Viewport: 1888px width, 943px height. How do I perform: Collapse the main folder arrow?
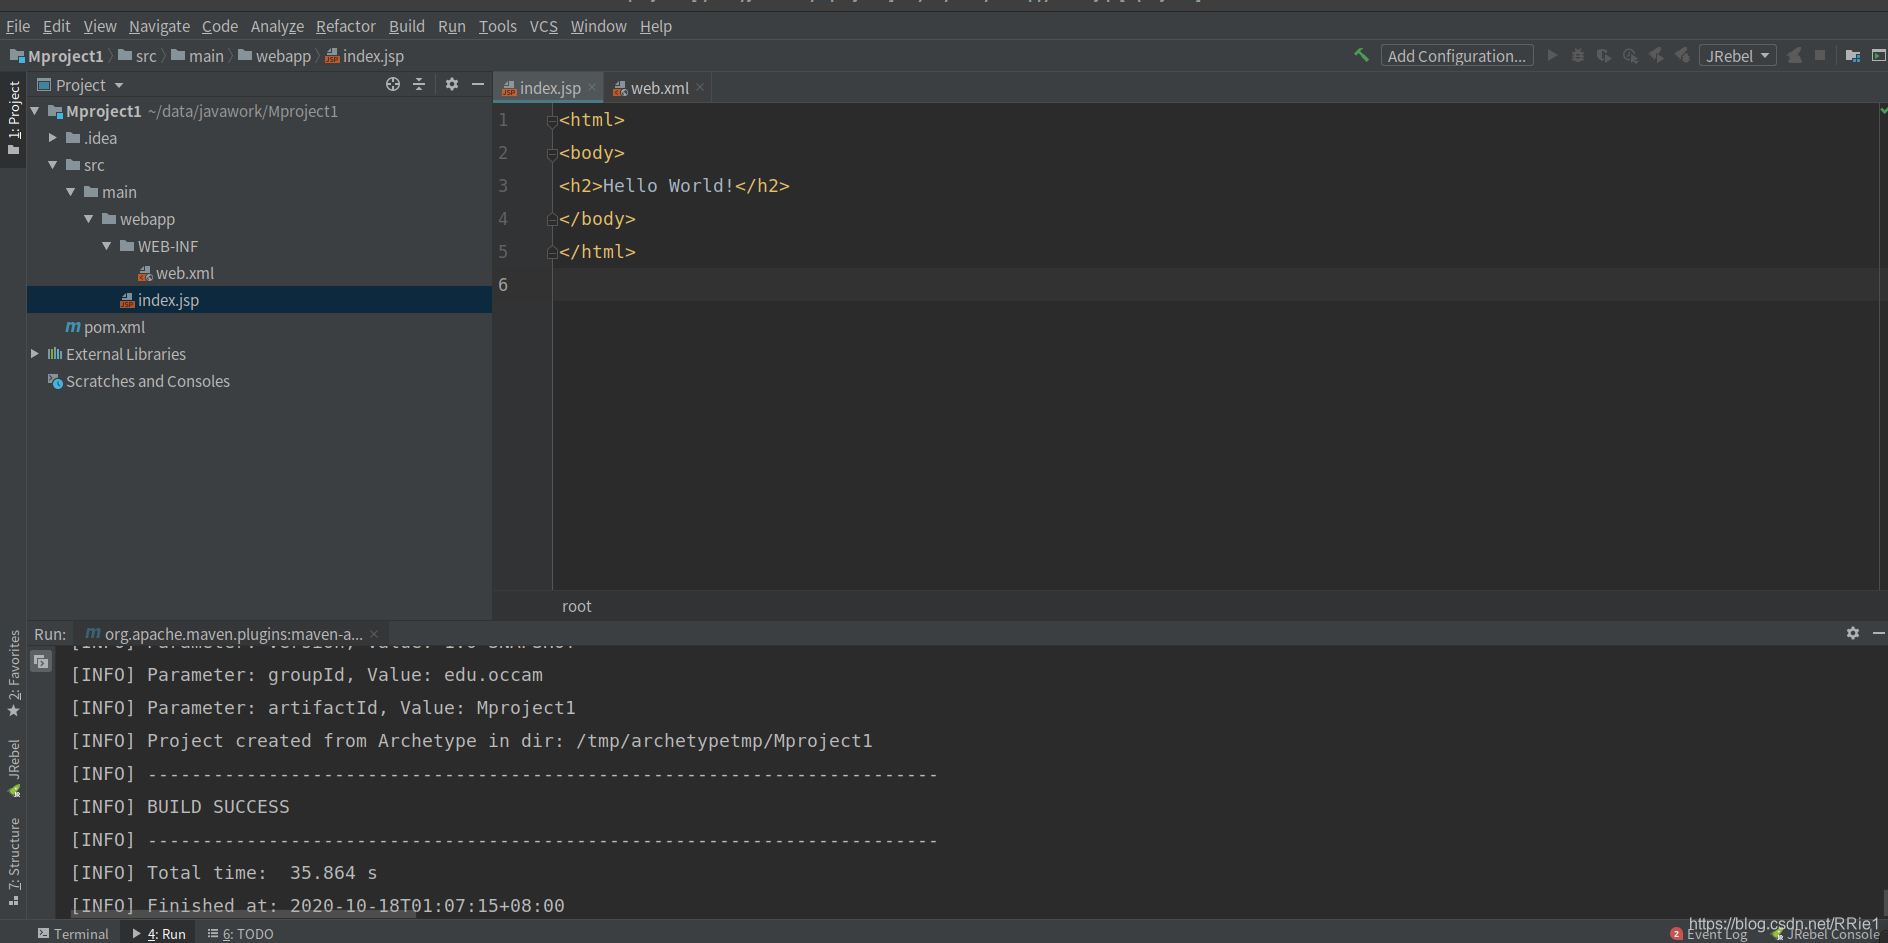(x=71, y=192)
